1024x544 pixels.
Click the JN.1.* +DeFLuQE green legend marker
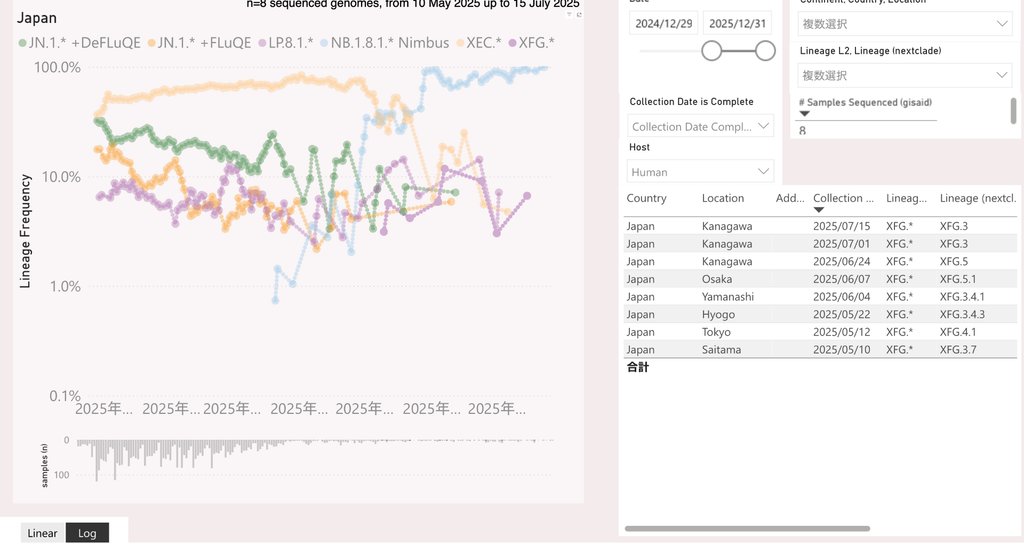24,43
